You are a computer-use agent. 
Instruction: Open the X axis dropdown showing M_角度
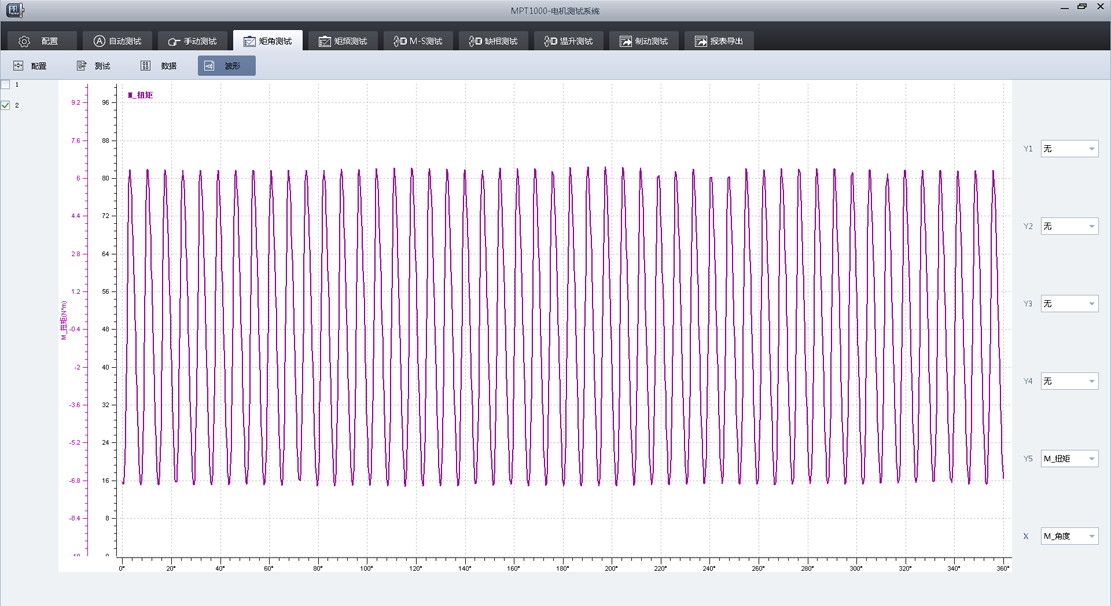[x=1069, y=536]
